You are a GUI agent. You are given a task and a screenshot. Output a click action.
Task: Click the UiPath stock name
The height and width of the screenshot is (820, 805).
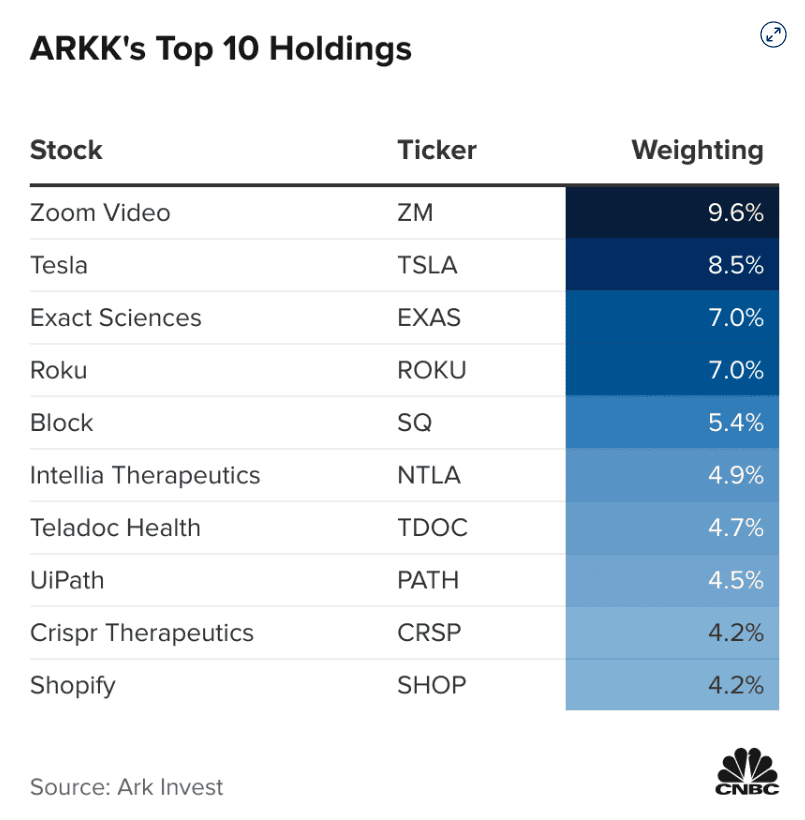coord(67,581)
